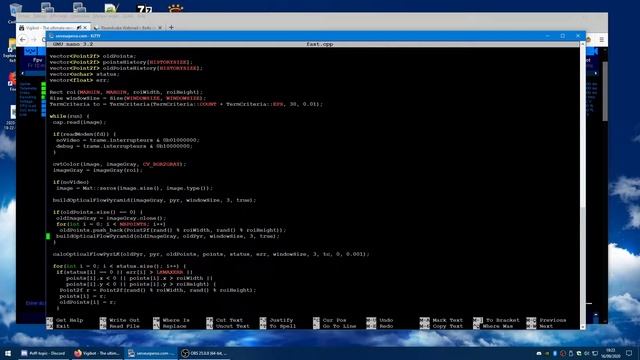Click the nano Read File shortcut
This screenshot has width=640, height=360.
point(124,327)
